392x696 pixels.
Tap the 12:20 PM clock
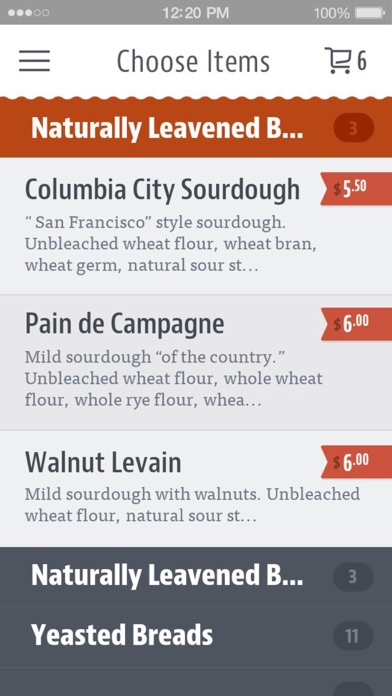pyautogui.click(x=196, y=13)
